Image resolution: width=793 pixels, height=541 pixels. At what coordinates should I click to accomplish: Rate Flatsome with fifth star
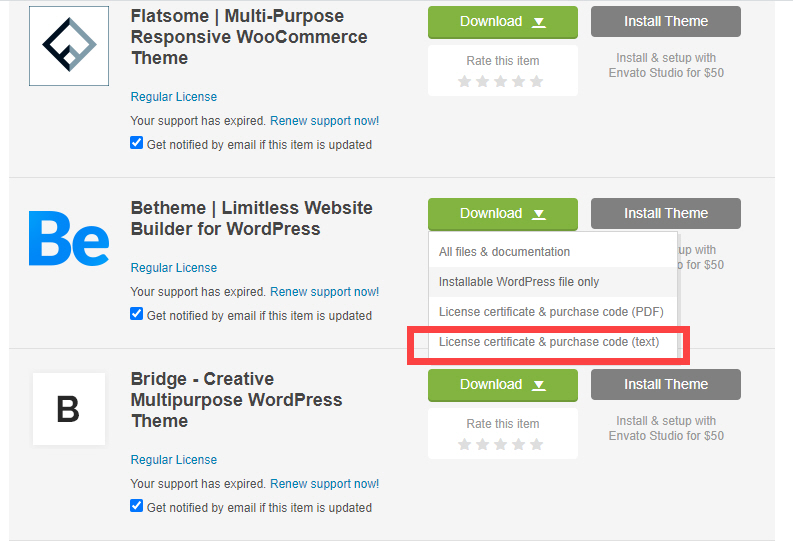coord(537,81)
